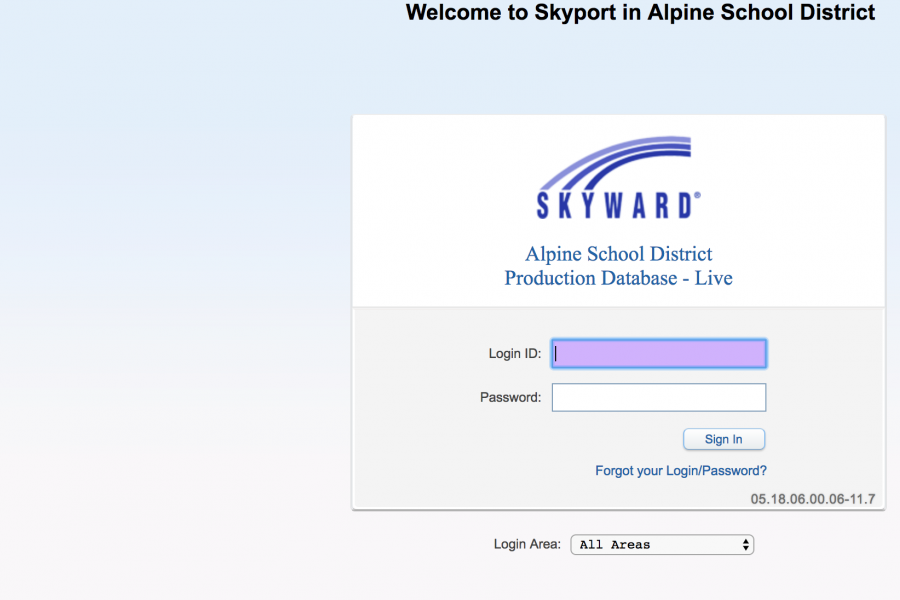Viewport: 900px width, 600px height.
Task: Click the Password label
Action: (510, 397)
